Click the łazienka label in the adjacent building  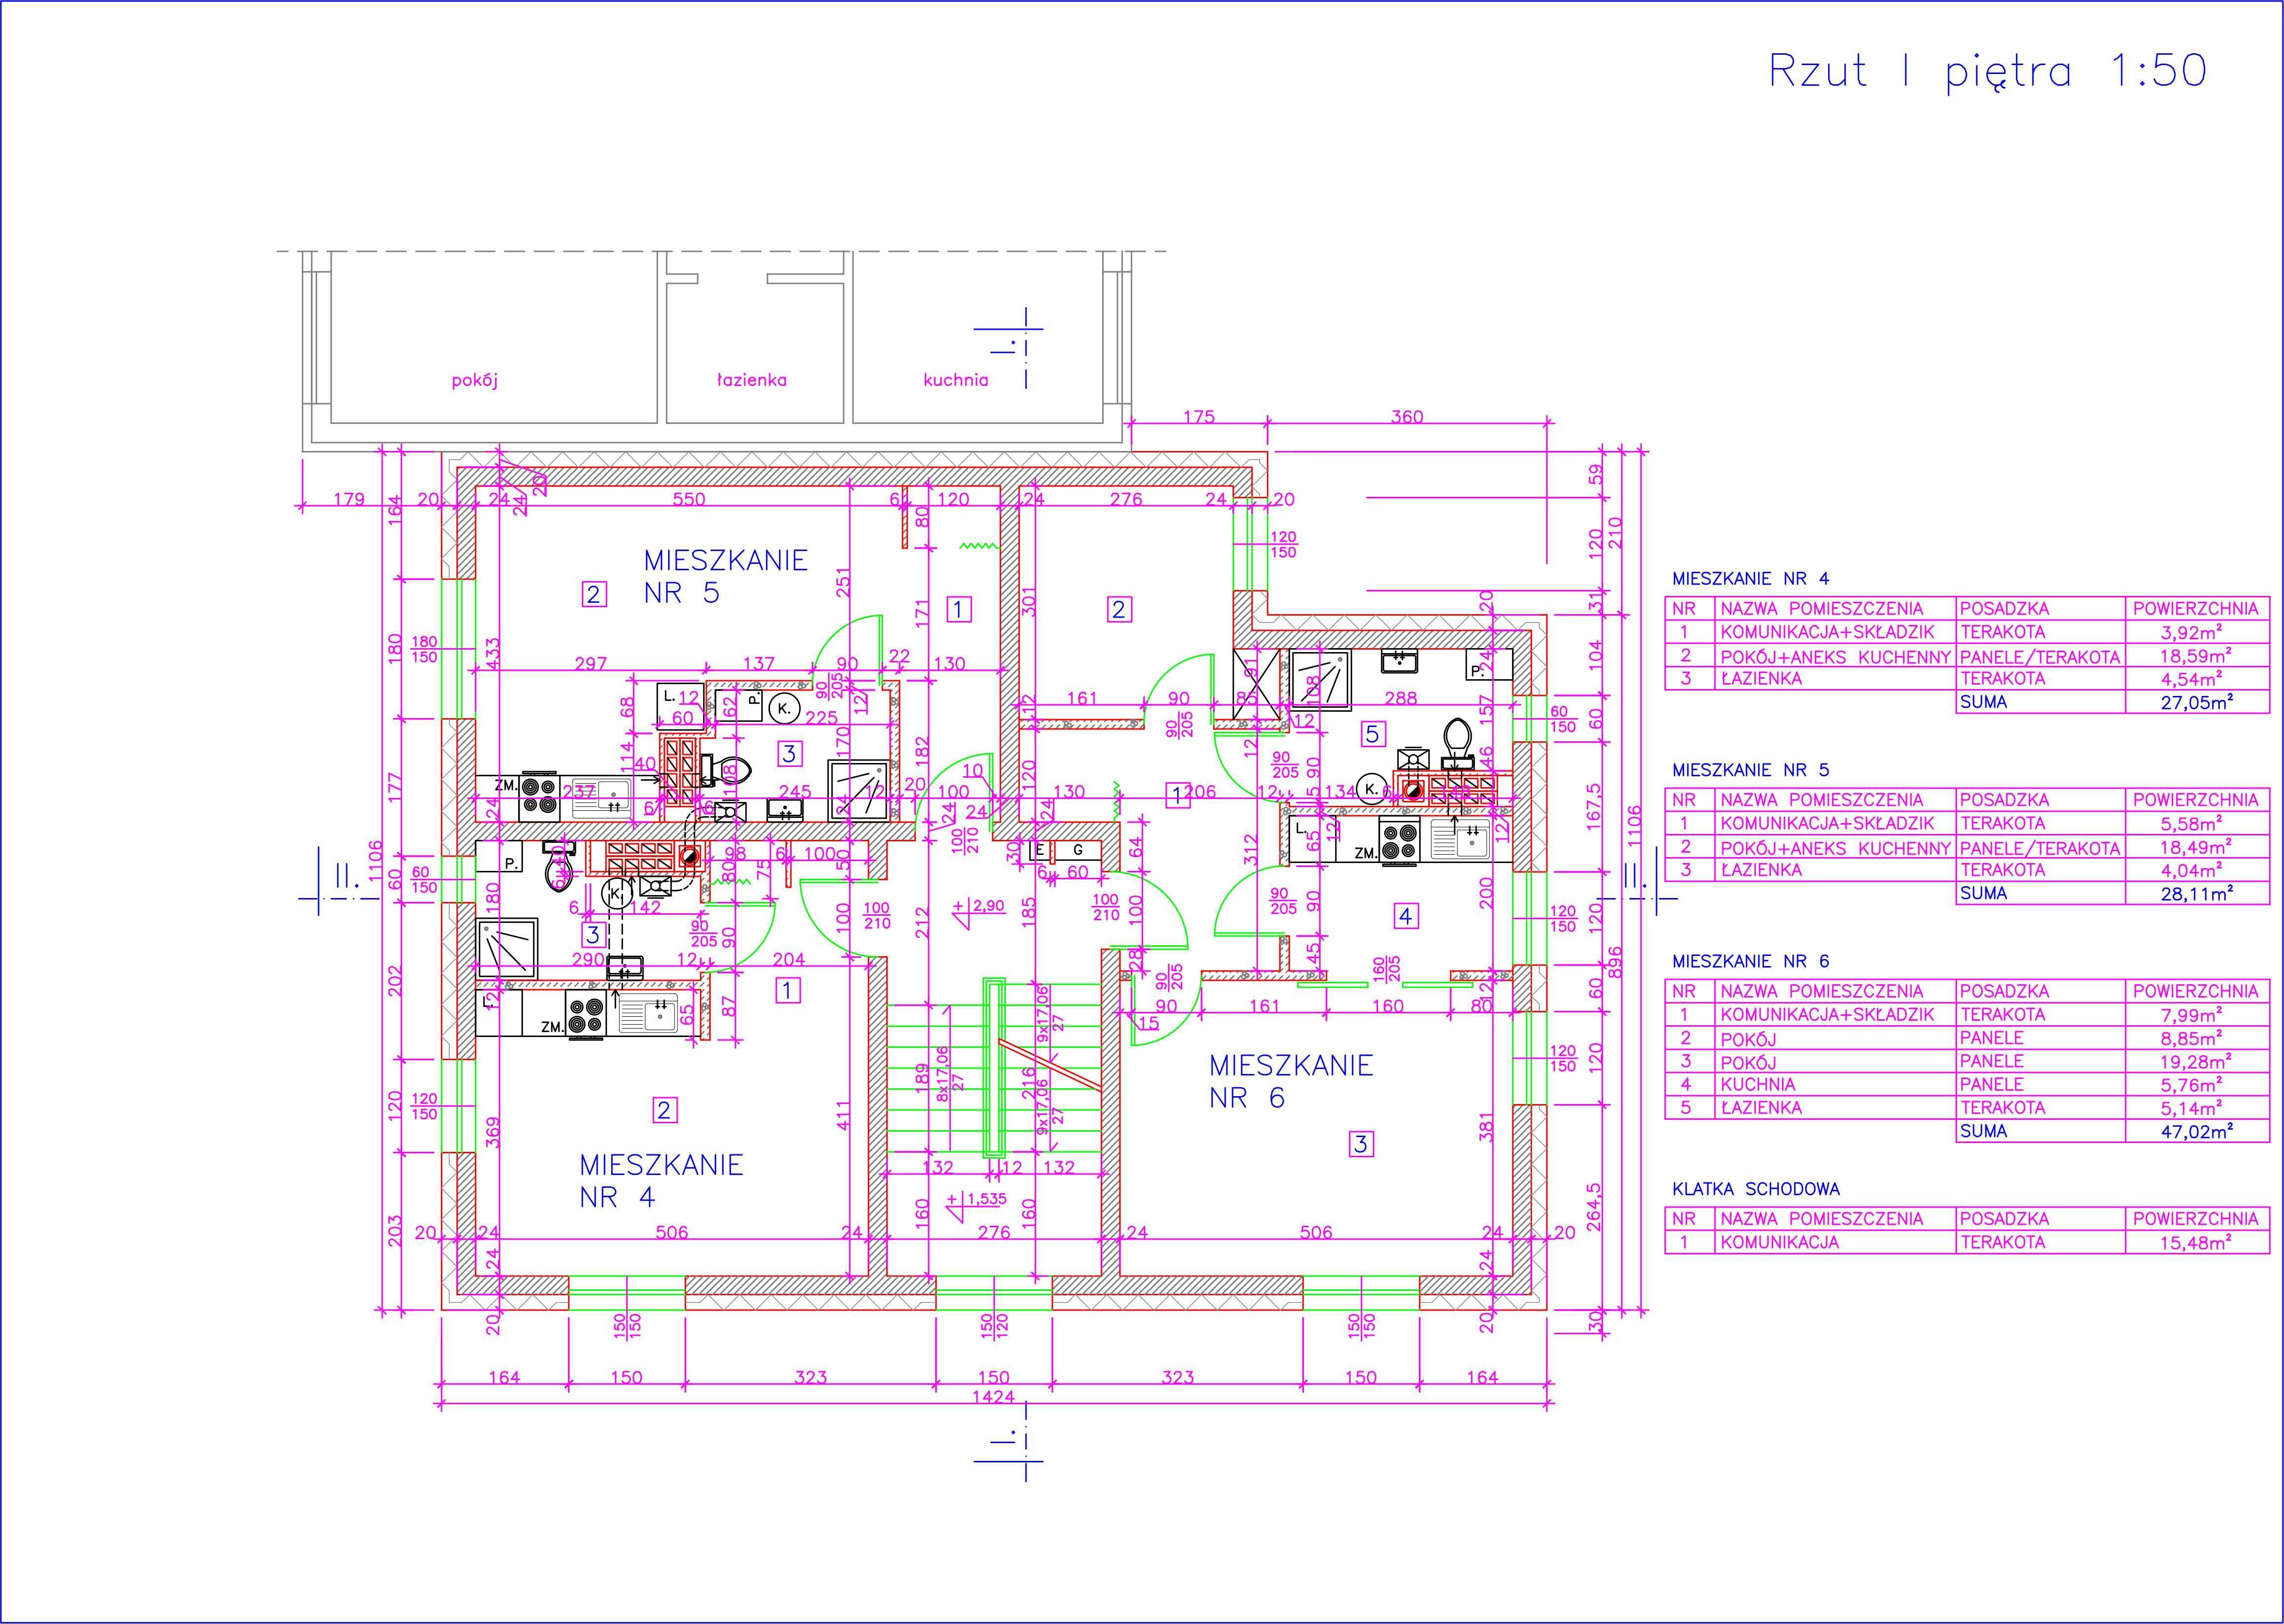tap(752, 380)
